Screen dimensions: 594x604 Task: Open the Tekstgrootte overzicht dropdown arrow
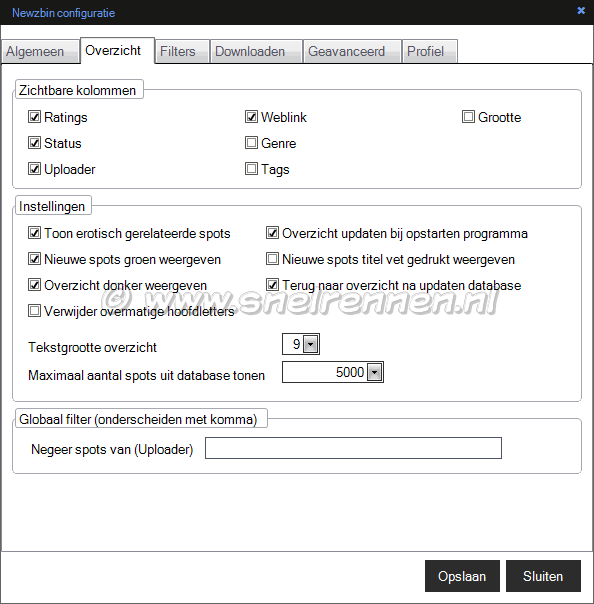click(x=310, y=344)
